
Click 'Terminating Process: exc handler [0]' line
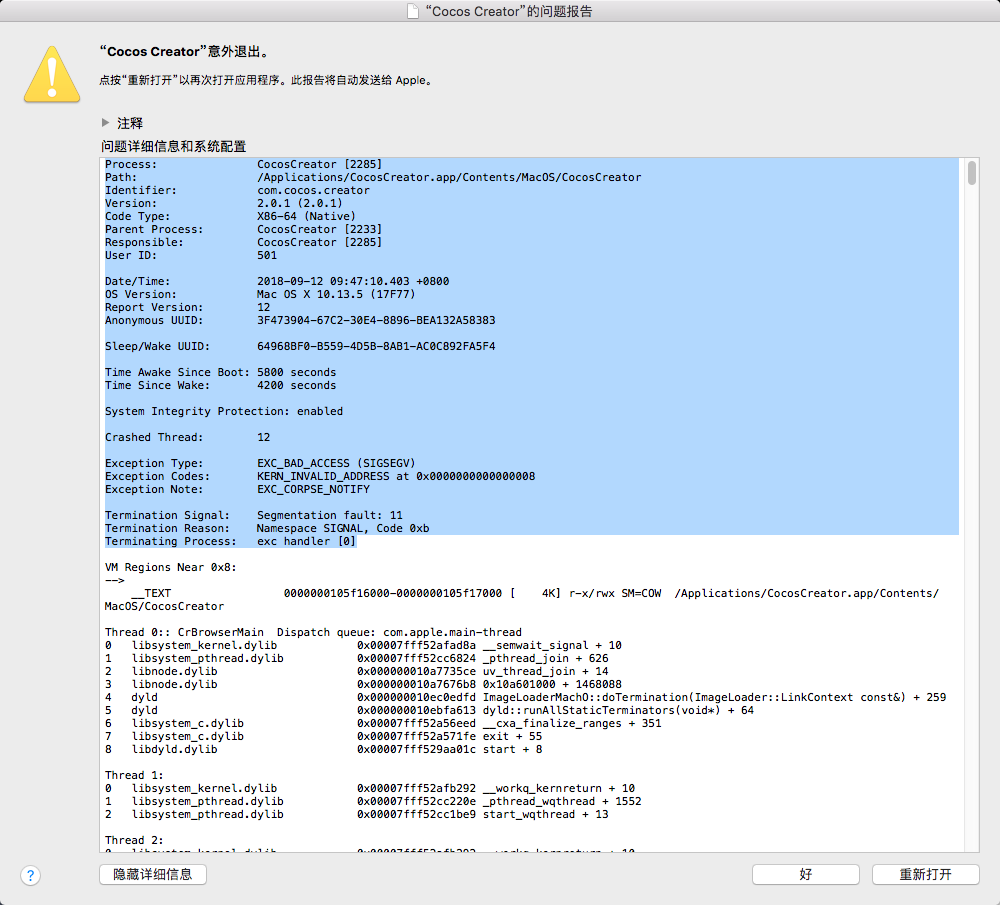point(230,541)
